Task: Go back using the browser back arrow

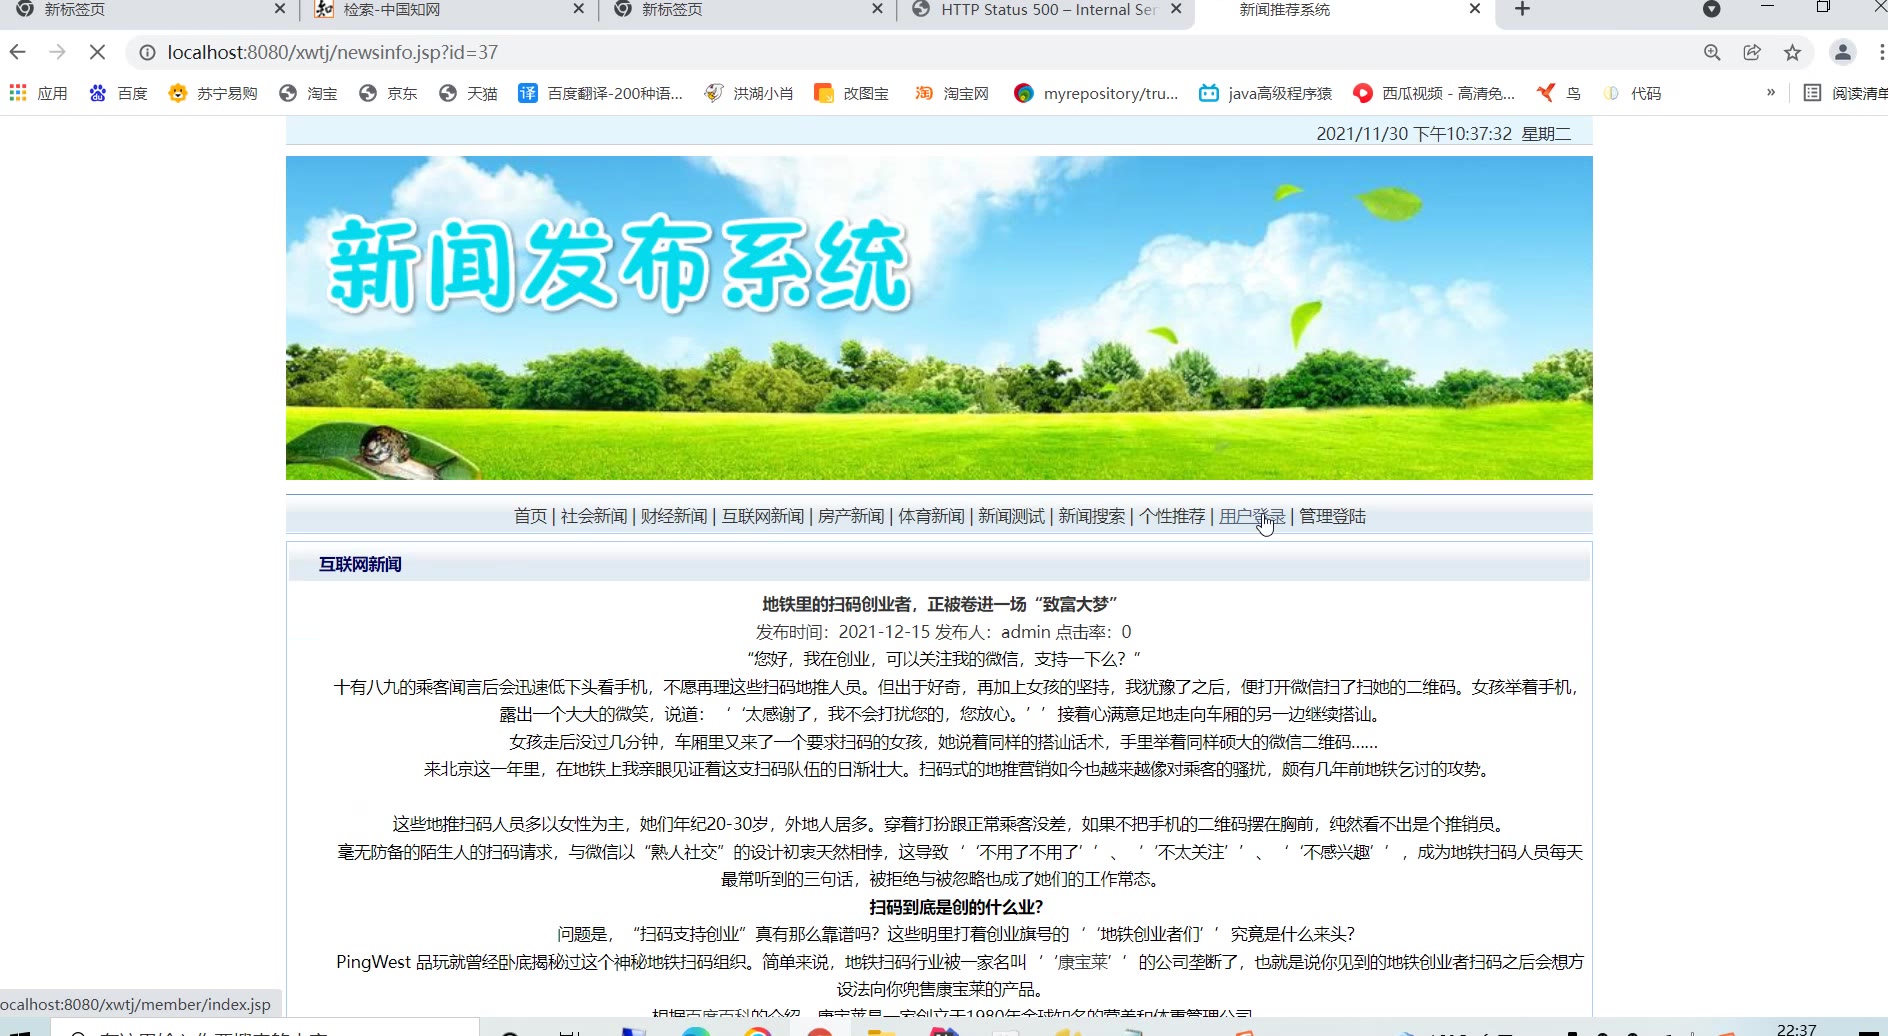Action: click(x=17, y=52)
